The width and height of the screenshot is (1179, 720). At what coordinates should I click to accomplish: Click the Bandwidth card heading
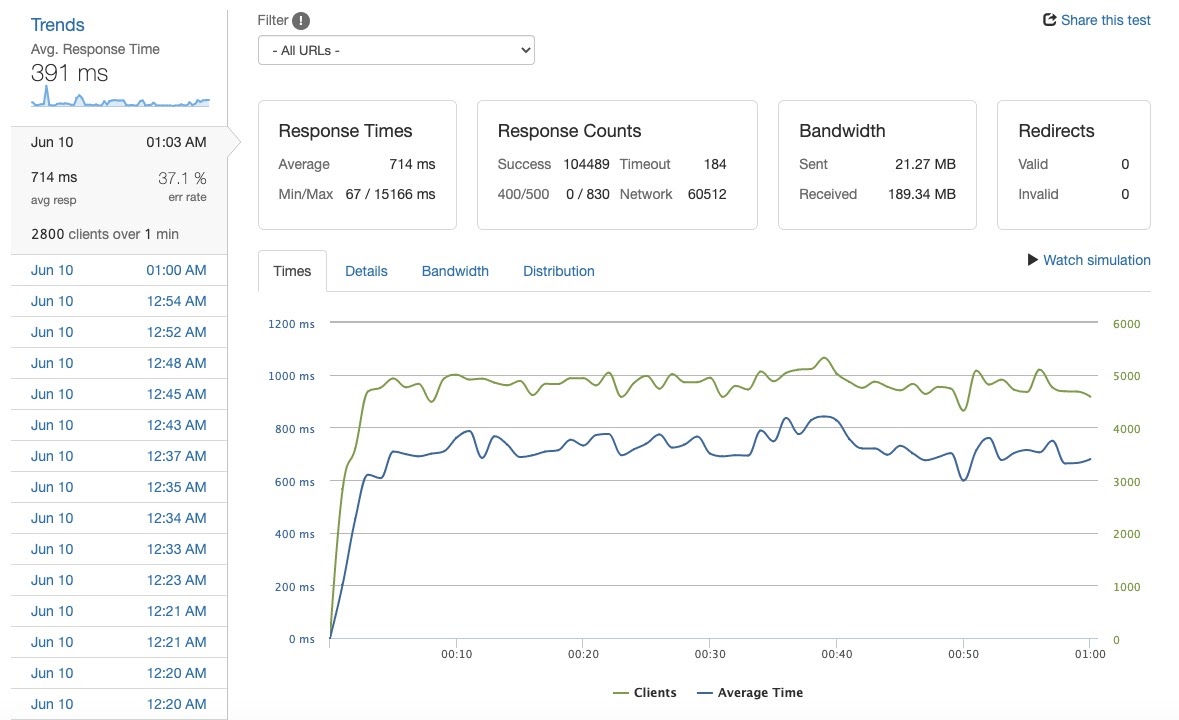(x=842, y=131)
